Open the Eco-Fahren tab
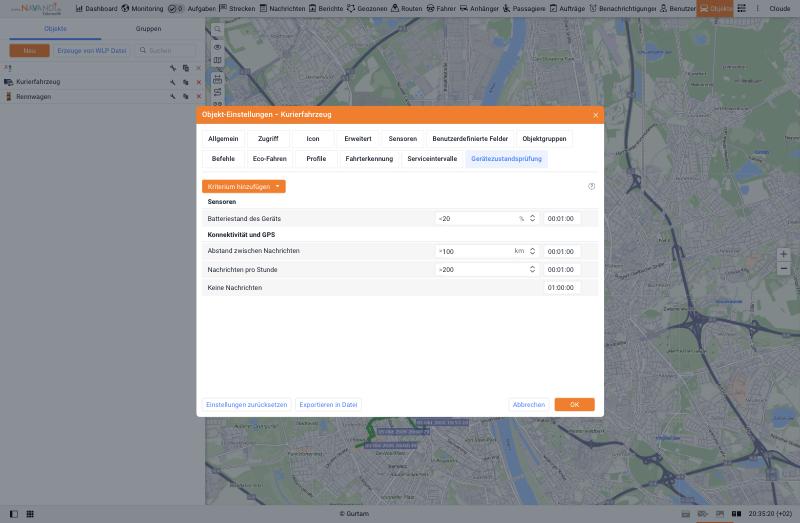The height and width of the screenshot is (523, 800). click(269, 159)
